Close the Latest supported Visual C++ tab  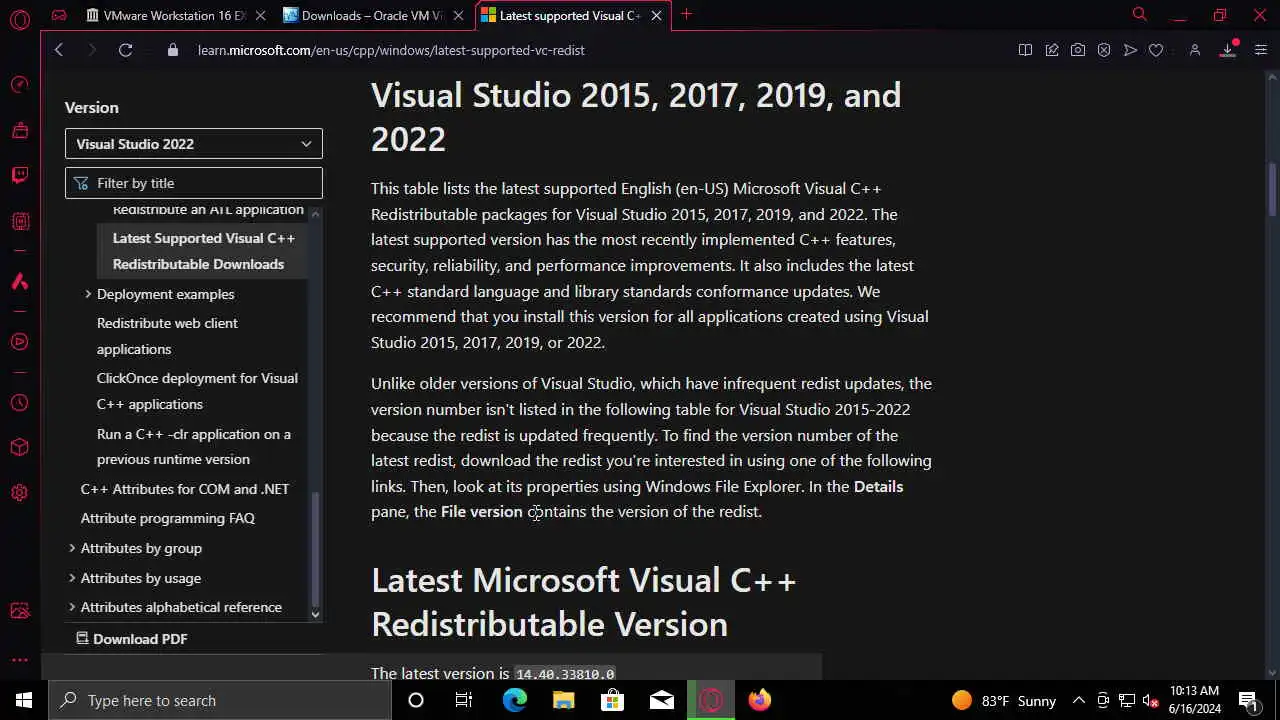pos(656,15)
